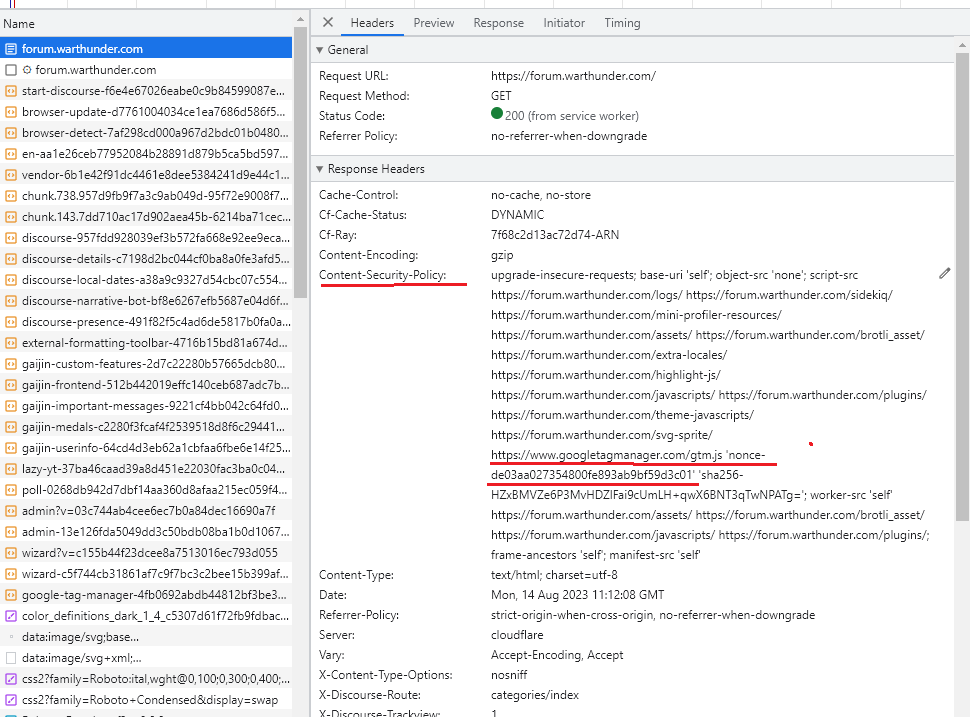This screenshot has height=717, width=970.
Task: Click the Name column header
Action: (x=146, y=24)
